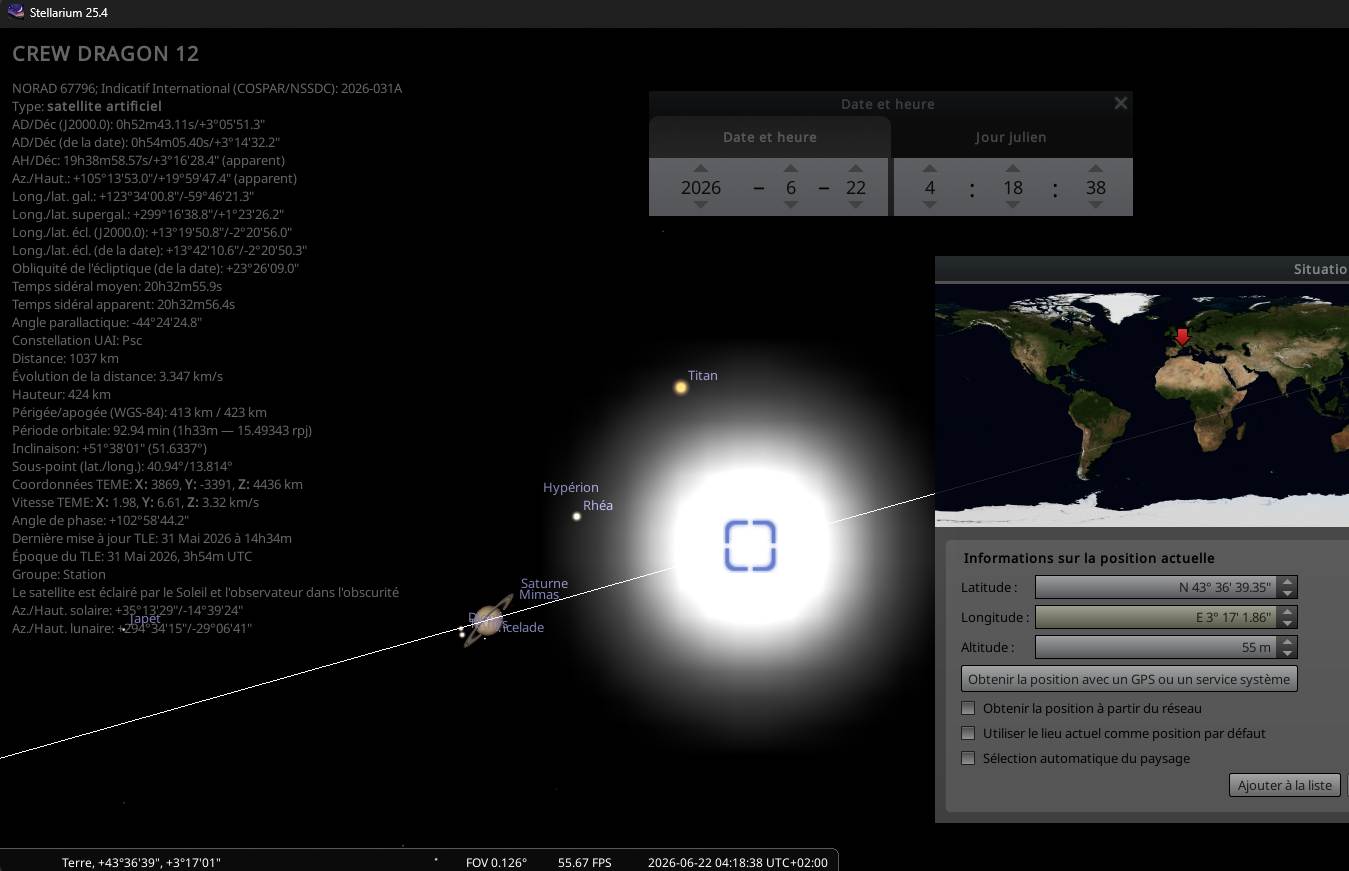This screenshot has width=1349, height=871.
Task: Increase altitude with its up spinner arrow
Action: [1288, 642]
